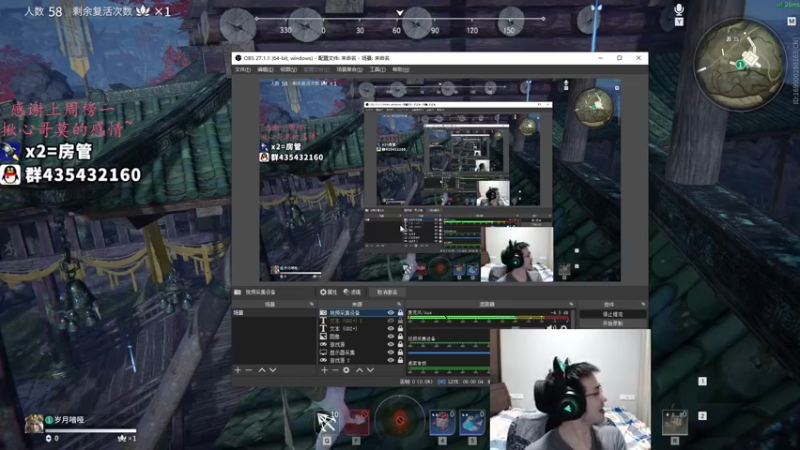Remove the selected source with the minus icon
The image size is (800, 450).
(x=335, y=370)
